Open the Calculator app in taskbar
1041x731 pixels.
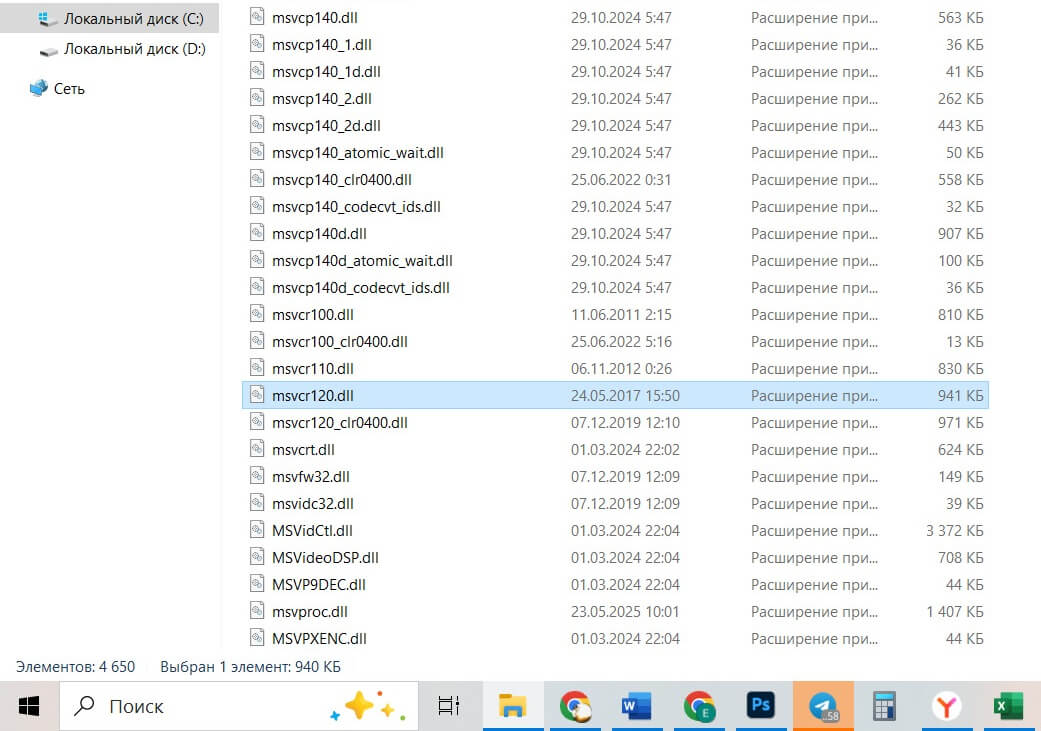point(884,706)
